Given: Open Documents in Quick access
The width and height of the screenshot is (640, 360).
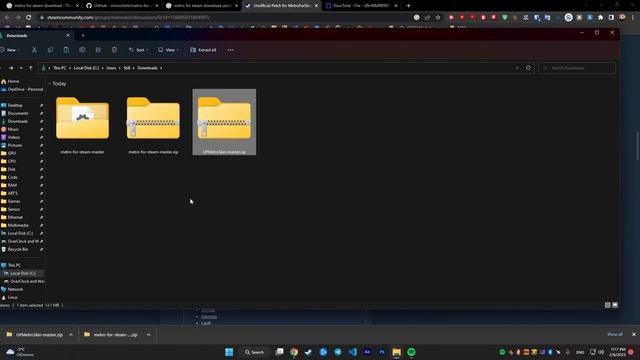Looking at the screenshot, I should coord(18,113).
